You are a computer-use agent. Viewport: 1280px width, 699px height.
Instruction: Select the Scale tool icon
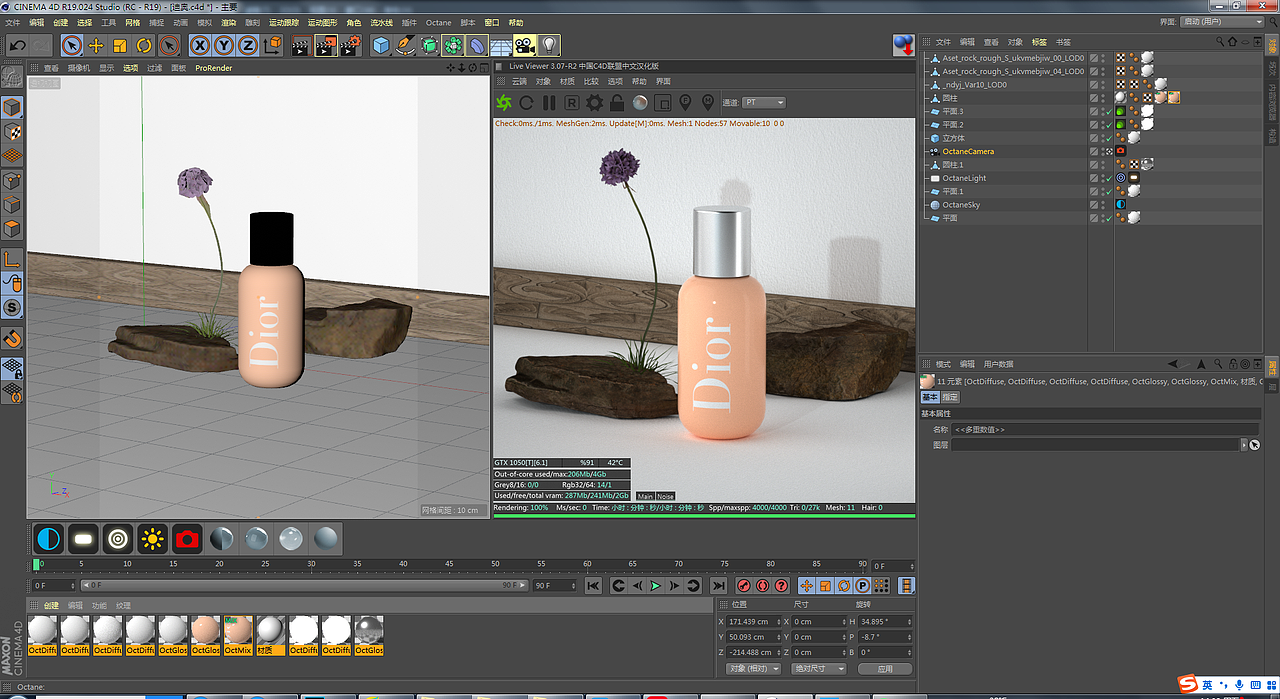[120, 45]
